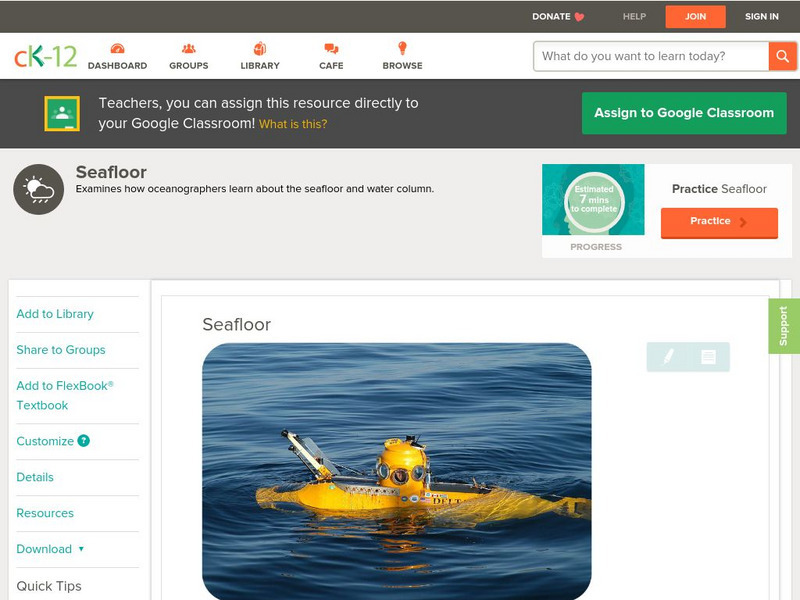800x600 pixels.
Task: Open the Browse lightbulb icon
Action: pos(402,48)
